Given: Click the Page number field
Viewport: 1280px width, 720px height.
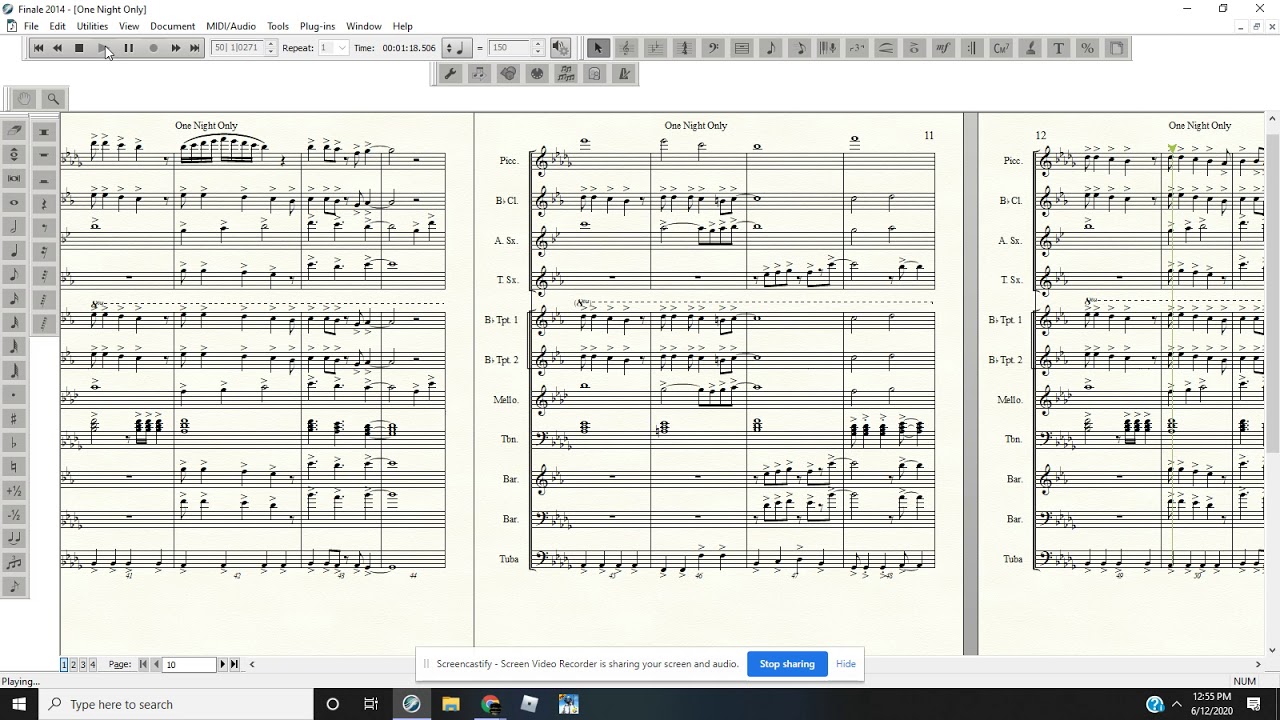Looking at the screenshot, I should pyautogui.click(x=190, y=664).
